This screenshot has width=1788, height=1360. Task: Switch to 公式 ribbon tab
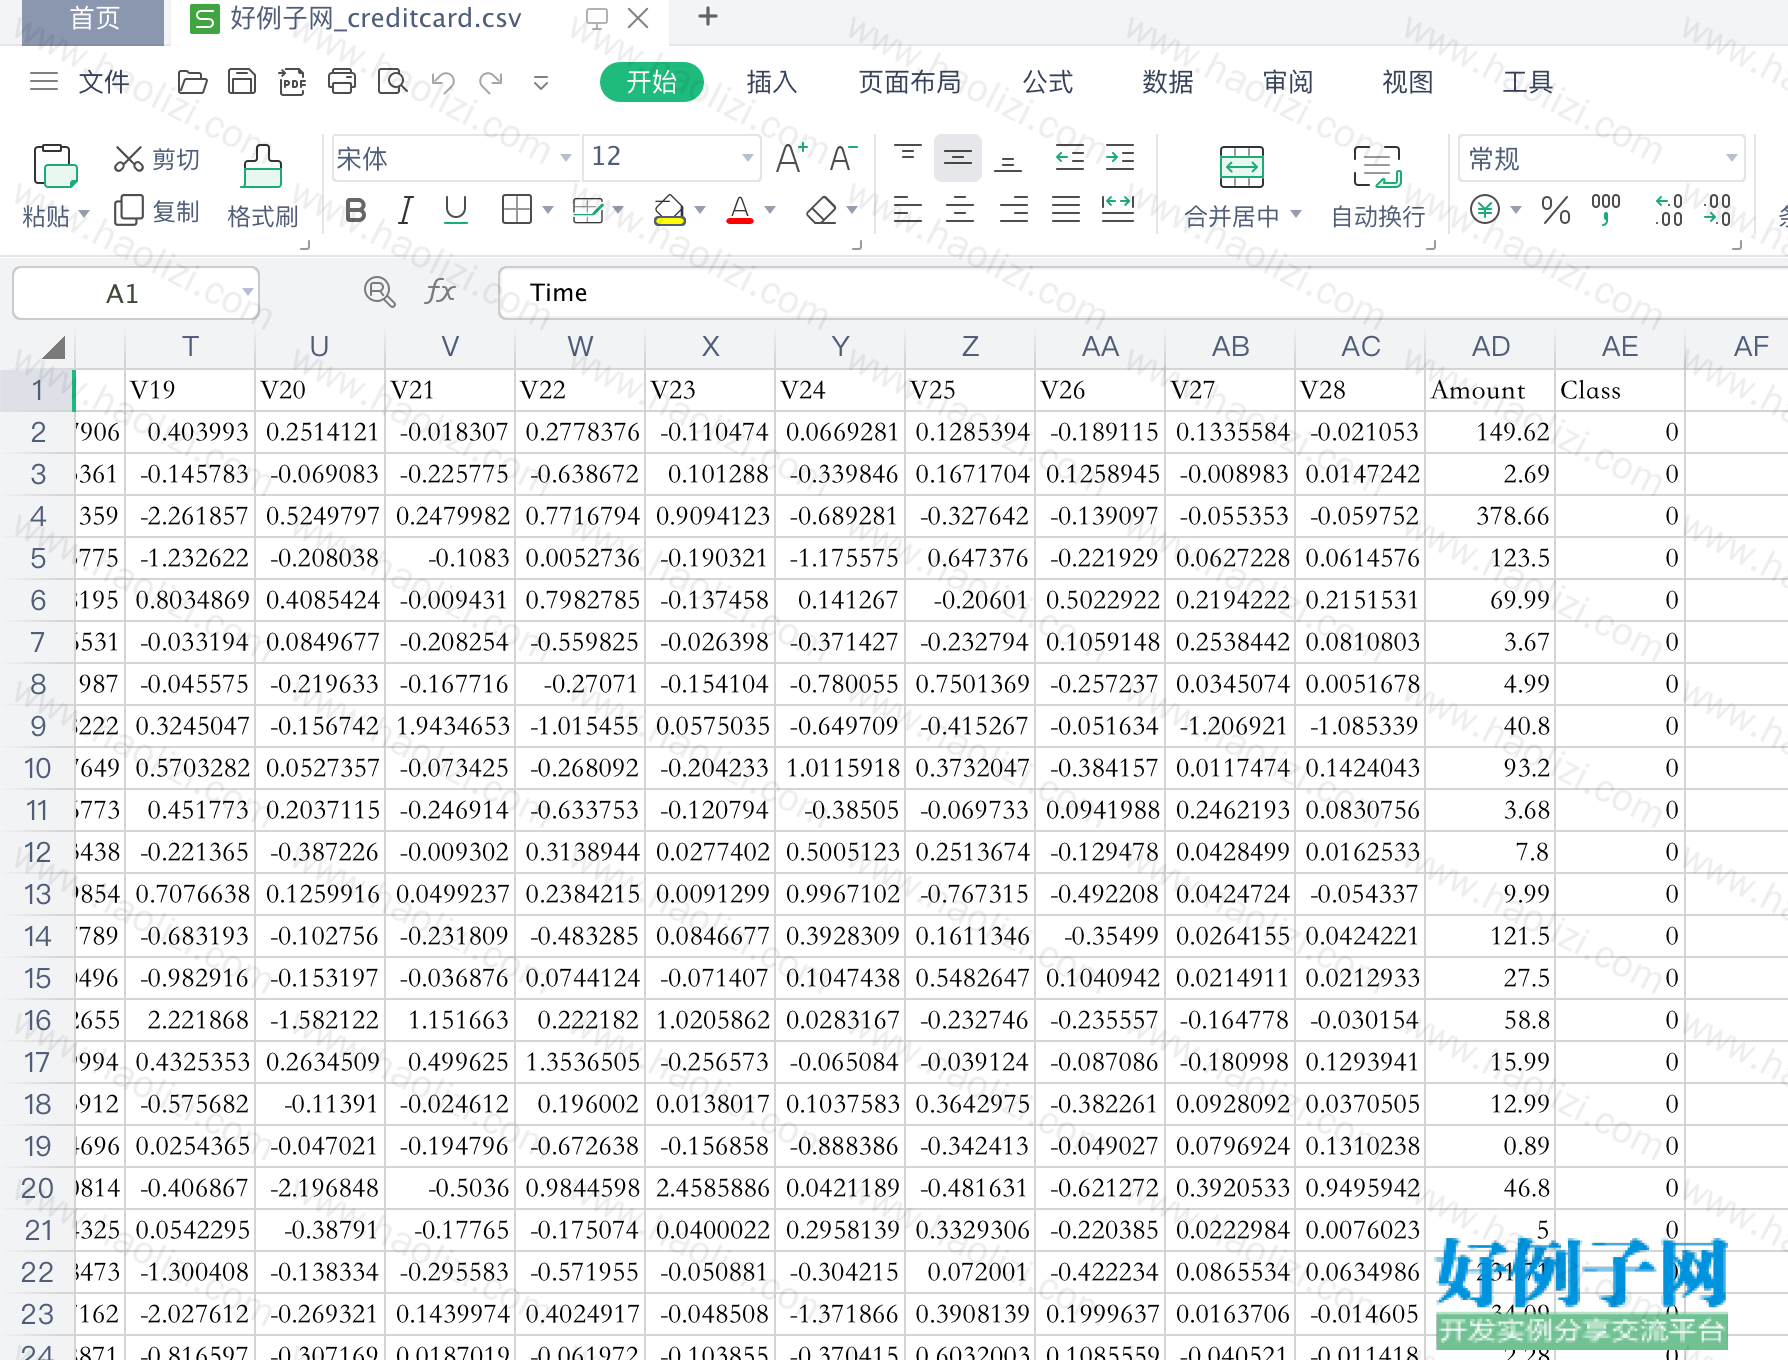click(1048, 82)
